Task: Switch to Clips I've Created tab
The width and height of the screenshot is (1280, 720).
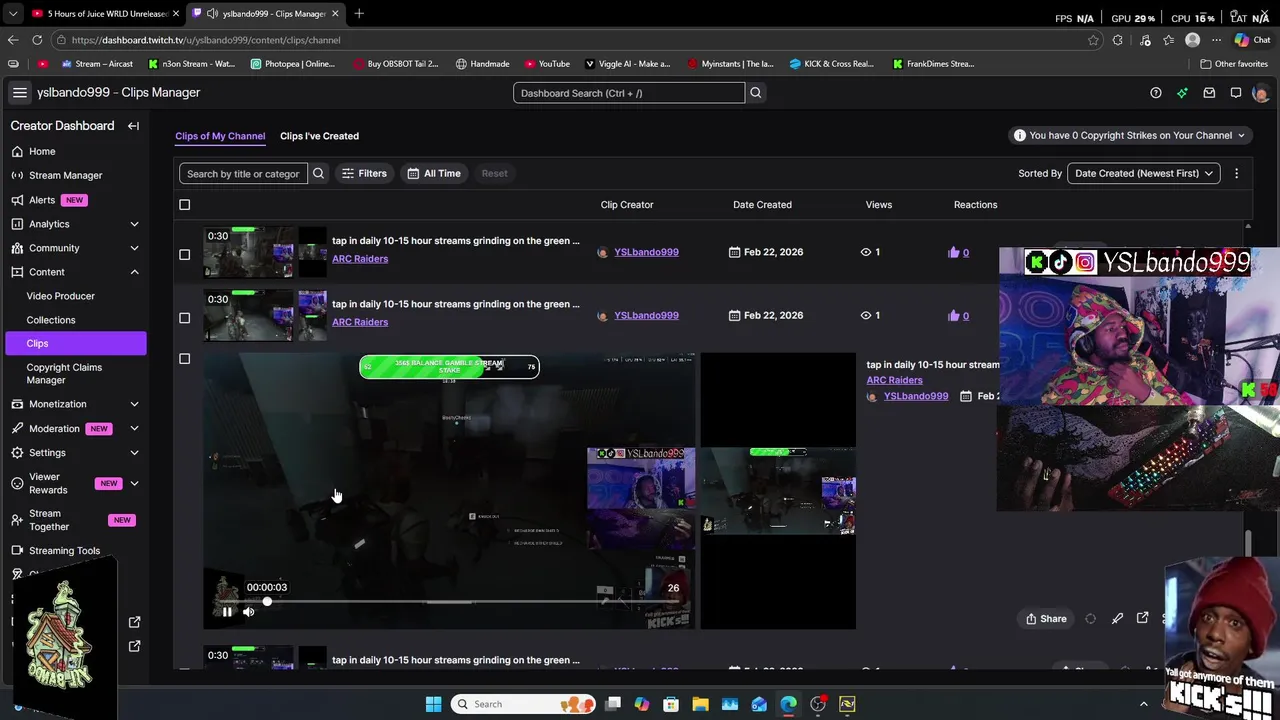Action: point(319,136)
